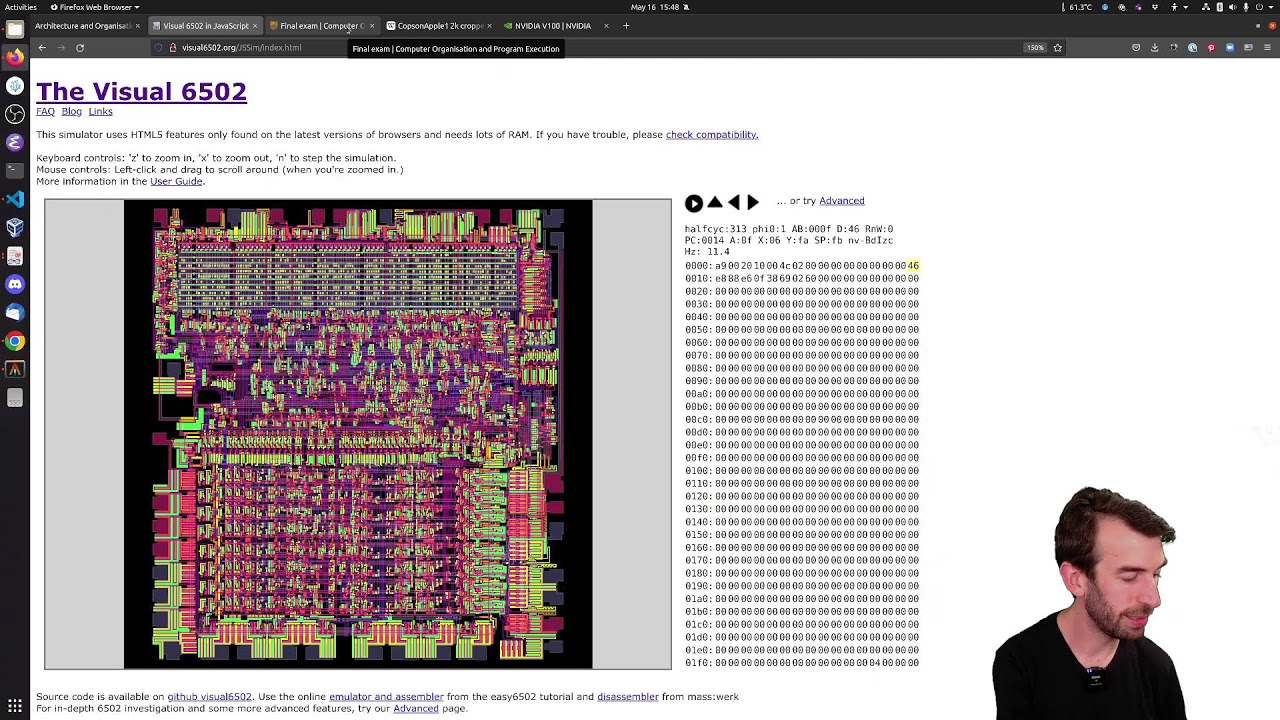Click the red Pinterest extension icon
Image resolution: width=1280 pixels, height=720 pixels.
(1211, 47)
